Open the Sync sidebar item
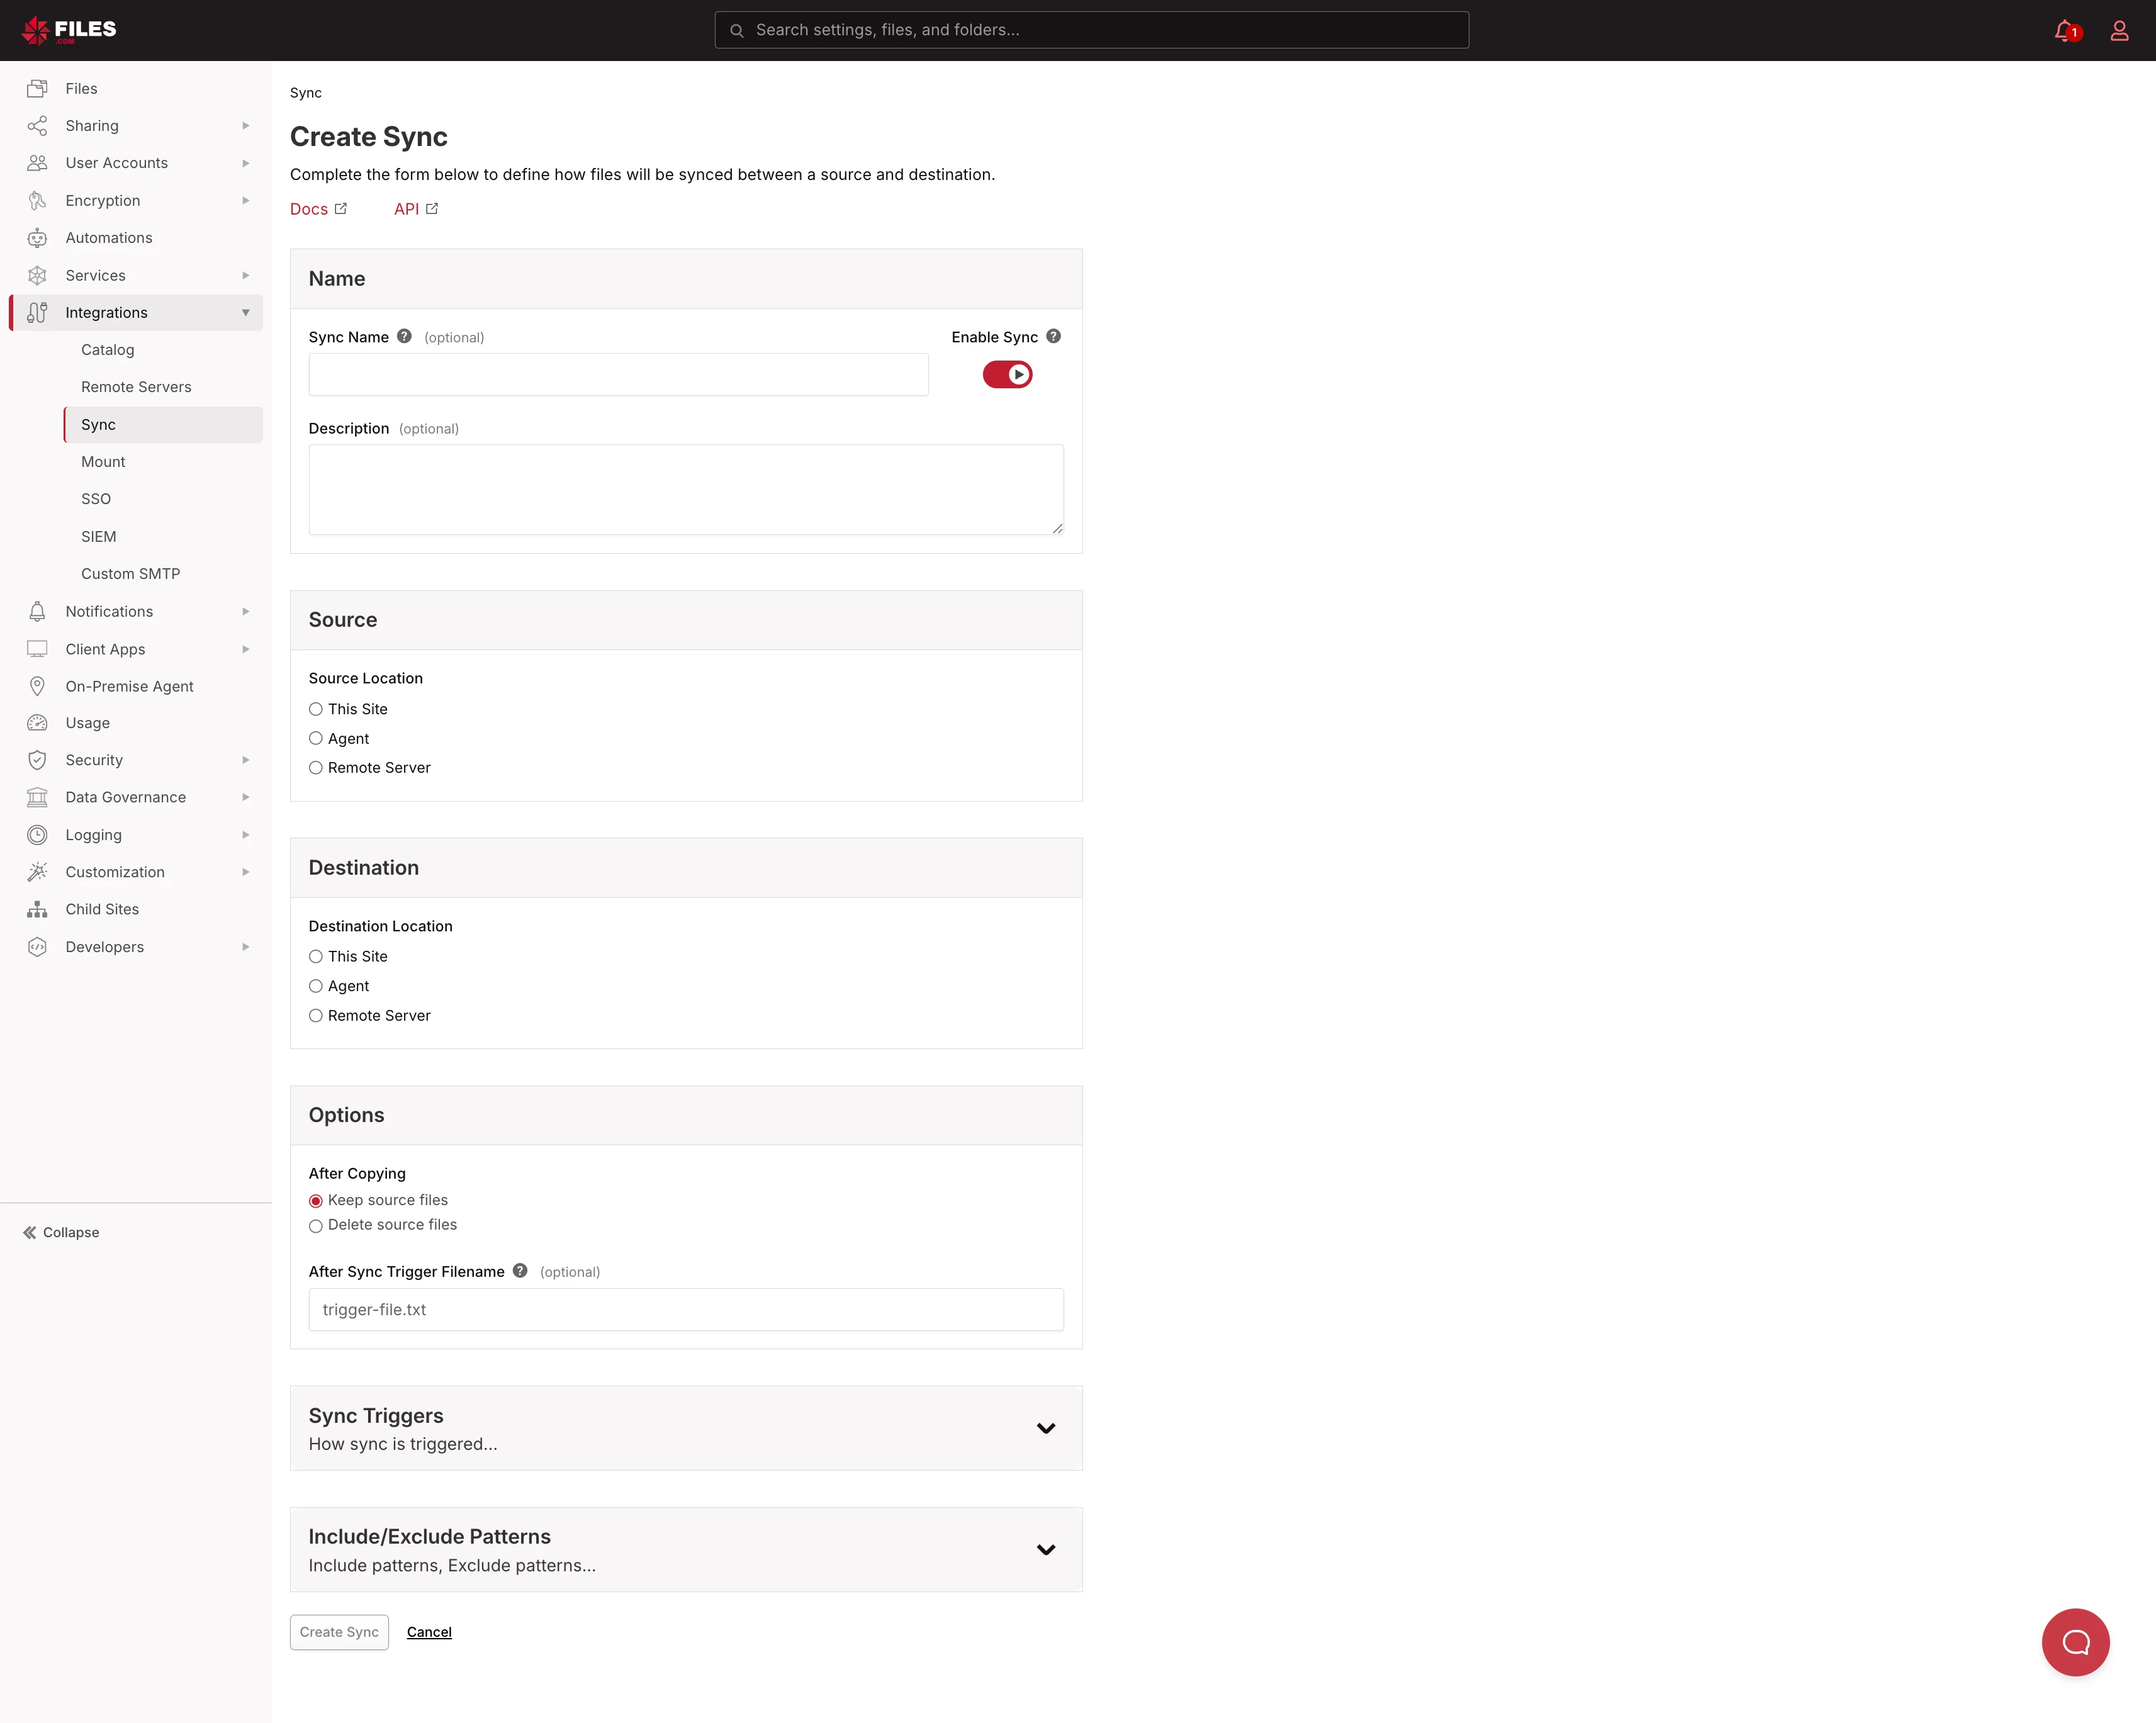Image resolution: width=2156 pixels, height=1723 pixels. click(162, 424)
